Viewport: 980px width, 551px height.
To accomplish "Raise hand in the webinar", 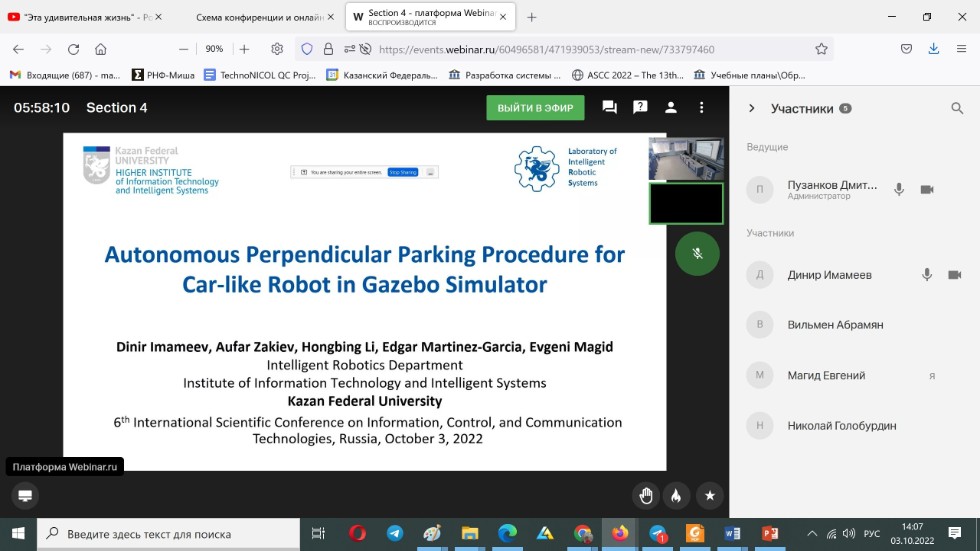I will tap(646, 495).
